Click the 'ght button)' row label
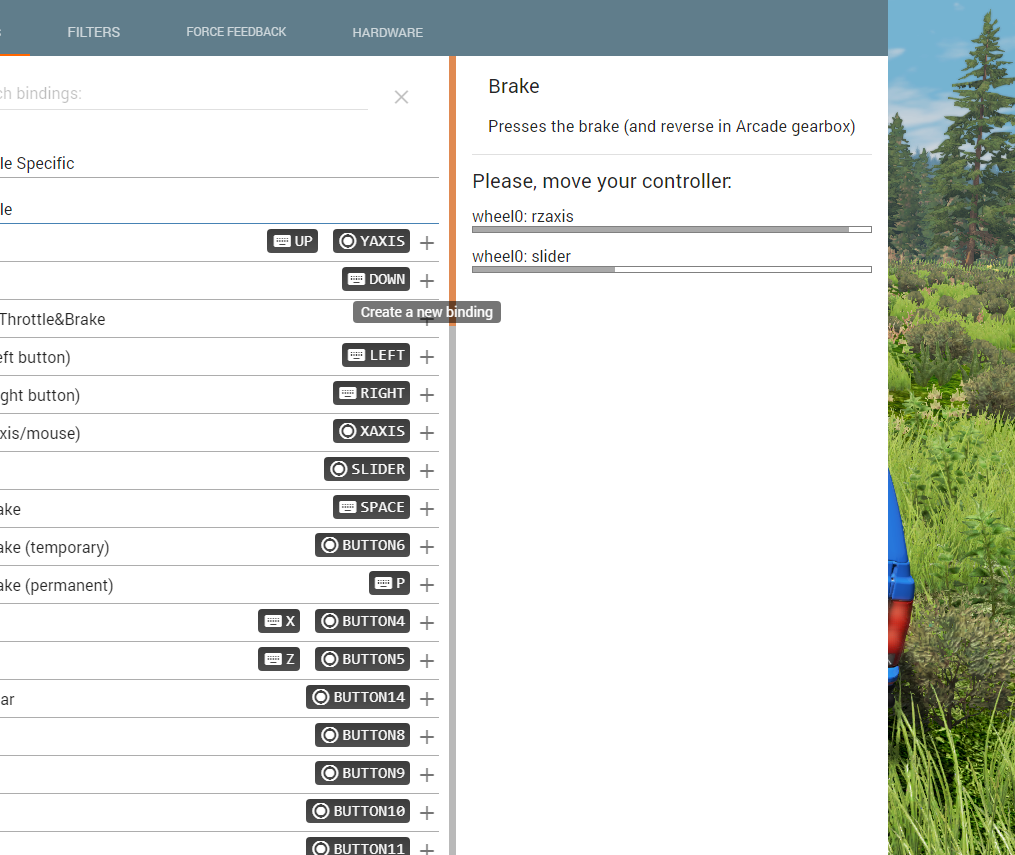This screenshot has height=855, width=1015. [40, 395]
